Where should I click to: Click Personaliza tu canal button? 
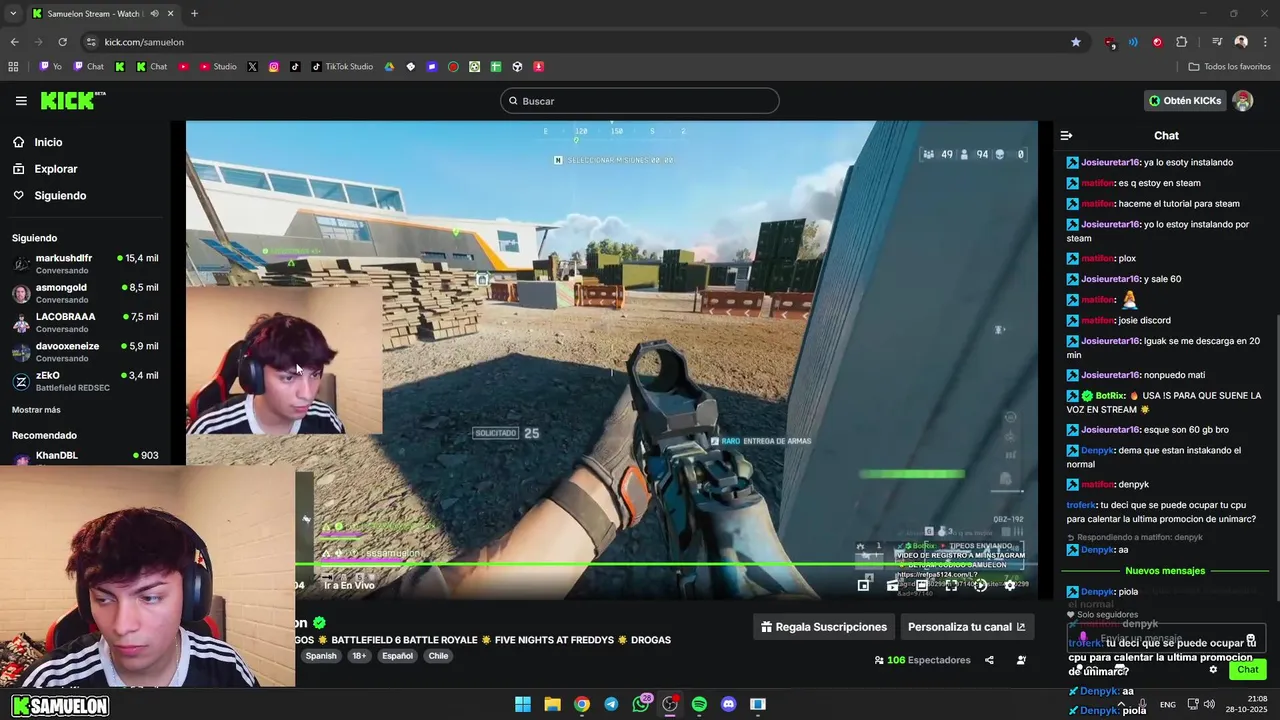click(966, 627)
